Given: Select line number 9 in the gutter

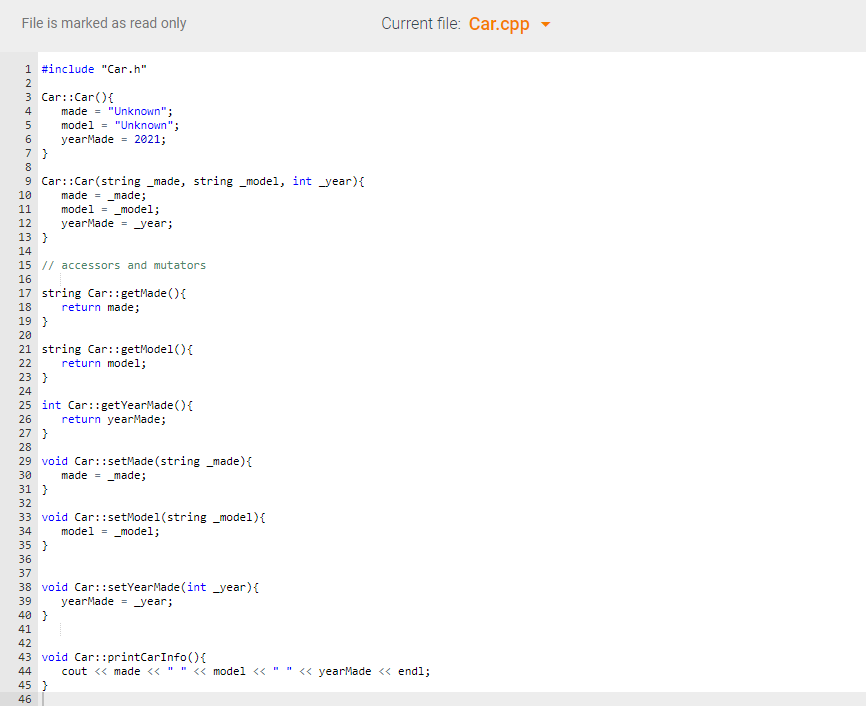Looking at the screenshot, I should click(28, 181).
